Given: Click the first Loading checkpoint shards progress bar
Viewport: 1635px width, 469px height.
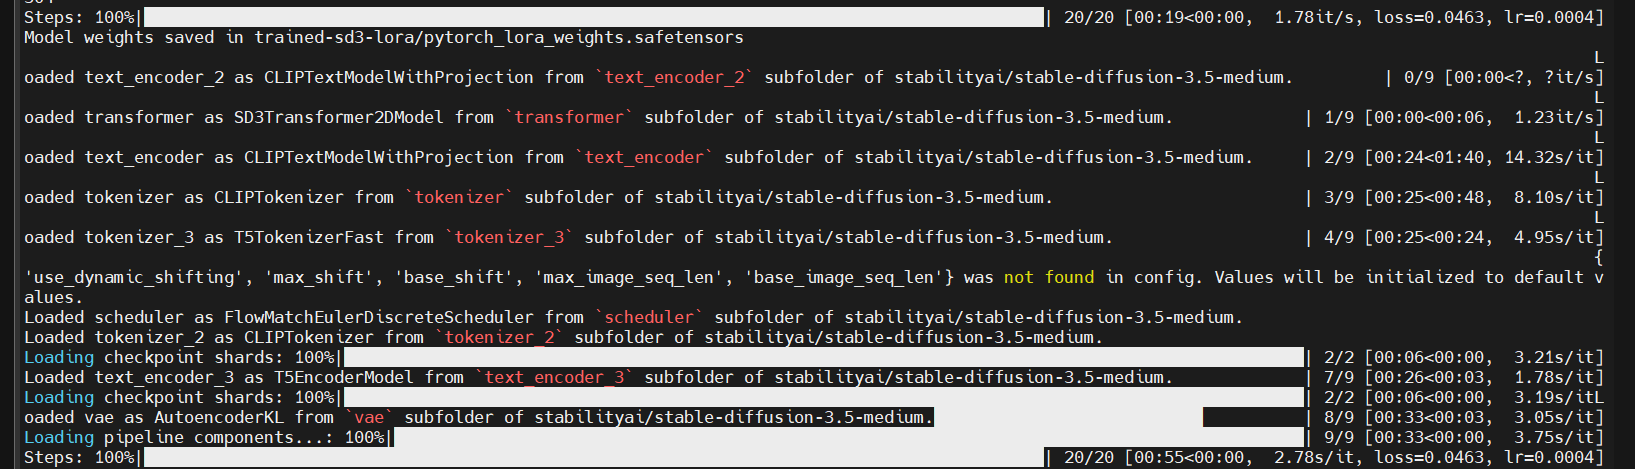Looking at the screenshot, I should coord(824,358).
